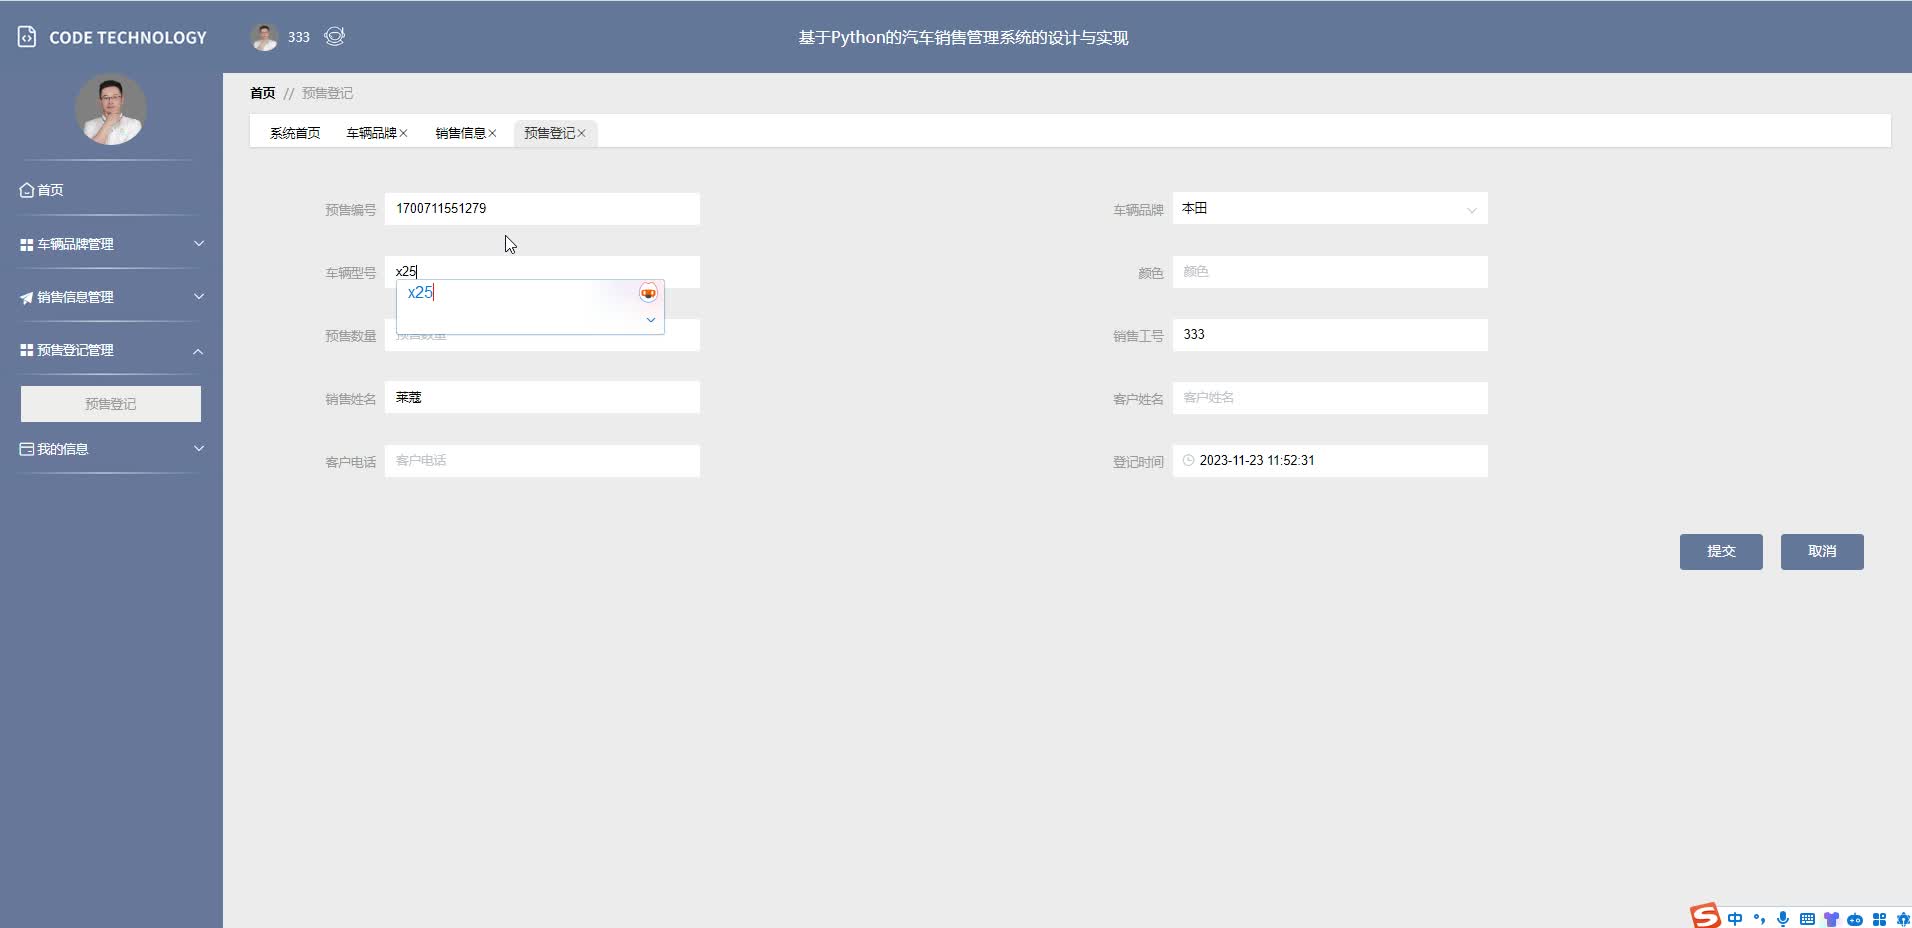Toggle the punctuation mode in IME bar

1759,918
